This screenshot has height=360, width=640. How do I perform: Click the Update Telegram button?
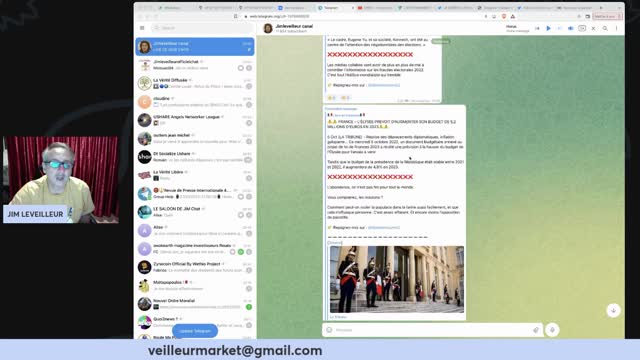195,331
